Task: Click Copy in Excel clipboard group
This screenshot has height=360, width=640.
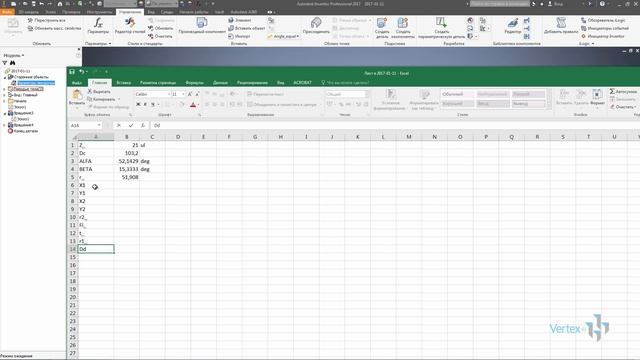Action: [102, 99]
